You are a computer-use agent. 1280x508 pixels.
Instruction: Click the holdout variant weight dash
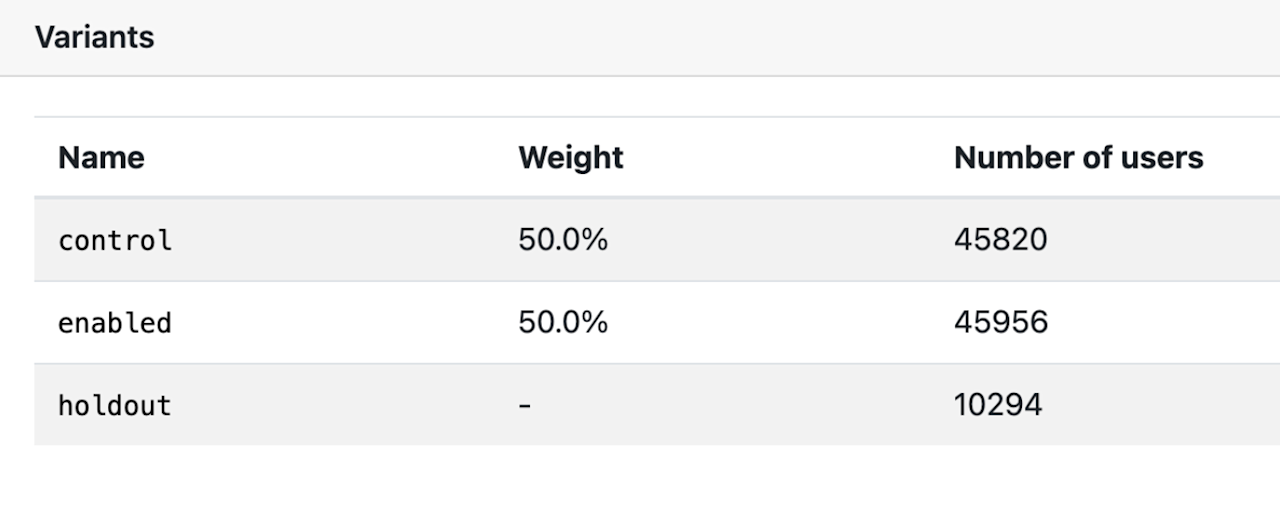525,405
